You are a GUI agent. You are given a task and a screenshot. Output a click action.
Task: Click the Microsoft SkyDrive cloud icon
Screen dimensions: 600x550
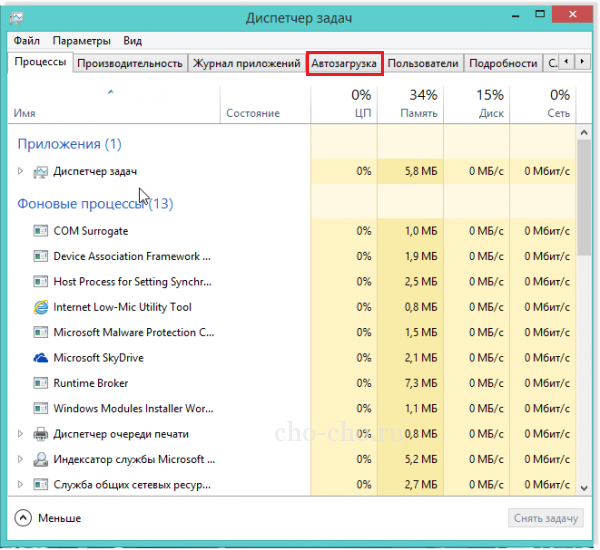click(41, 358)
